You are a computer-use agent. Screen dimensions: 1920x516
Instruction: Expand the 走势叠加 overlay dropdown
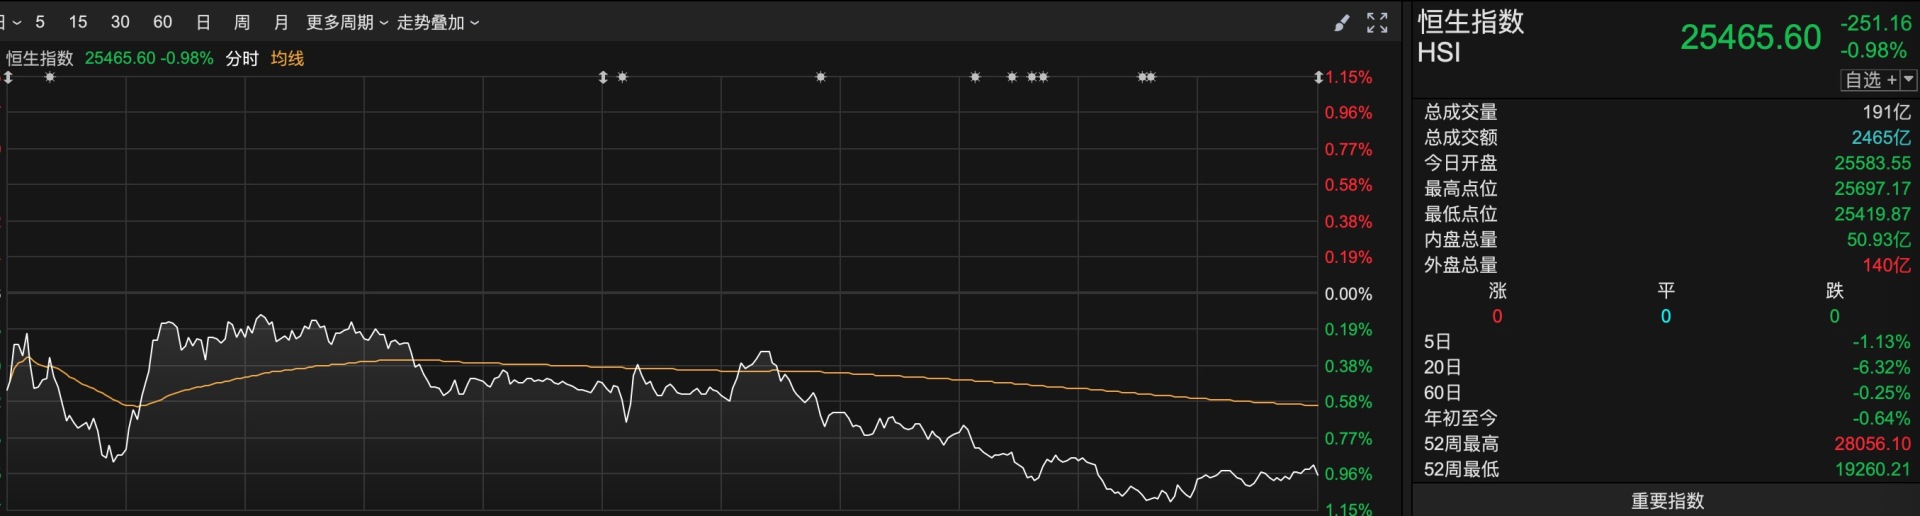437,22
